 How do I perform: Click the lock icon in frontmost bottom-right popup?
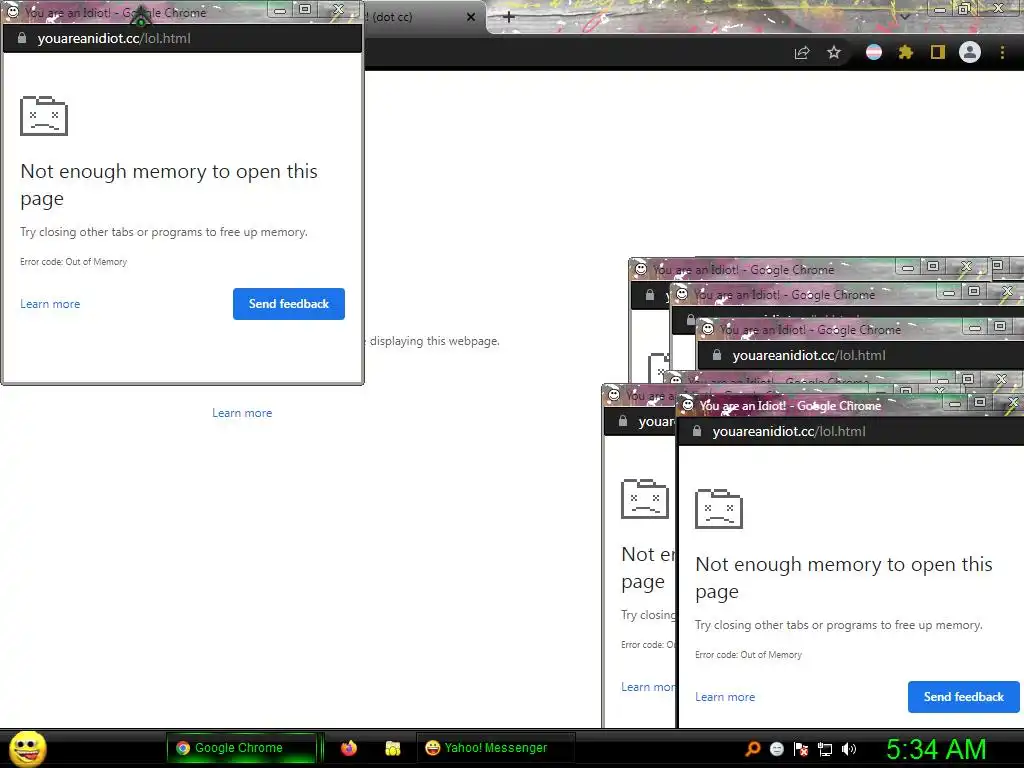pos(697,431)
